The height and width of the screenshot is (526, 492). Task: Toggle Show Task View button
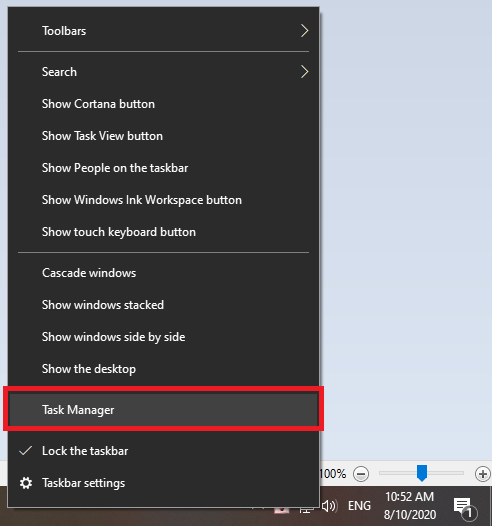(x=163, y=136)
